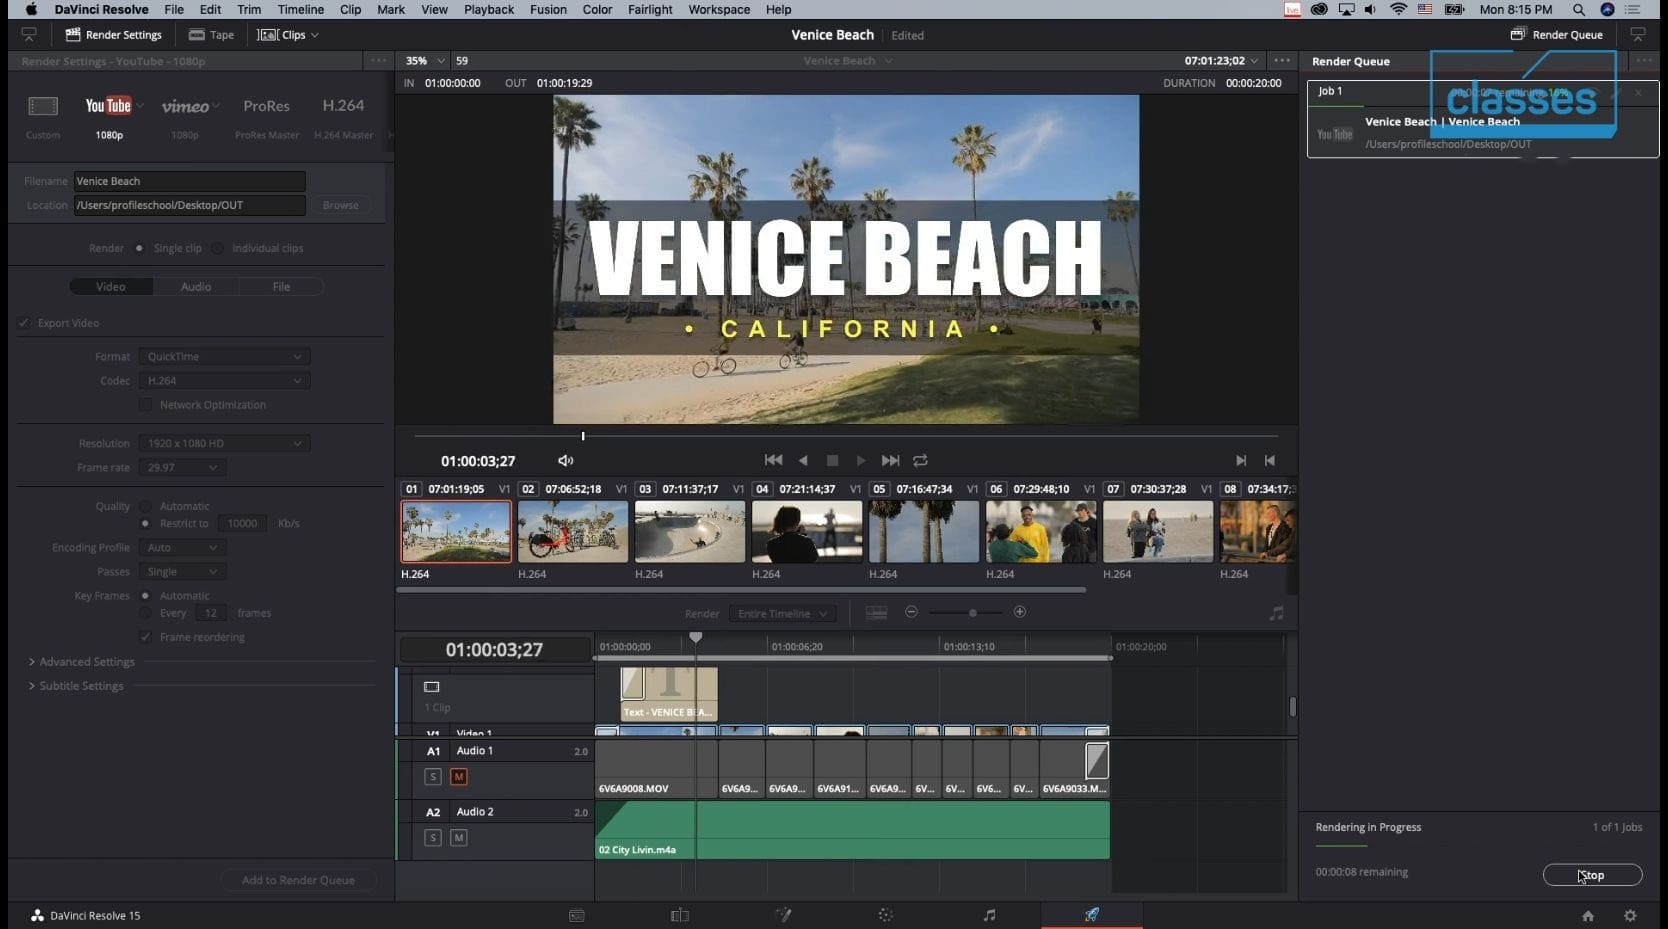
Task: Open the Tape delivery button
Action: (x=211, y=35)
